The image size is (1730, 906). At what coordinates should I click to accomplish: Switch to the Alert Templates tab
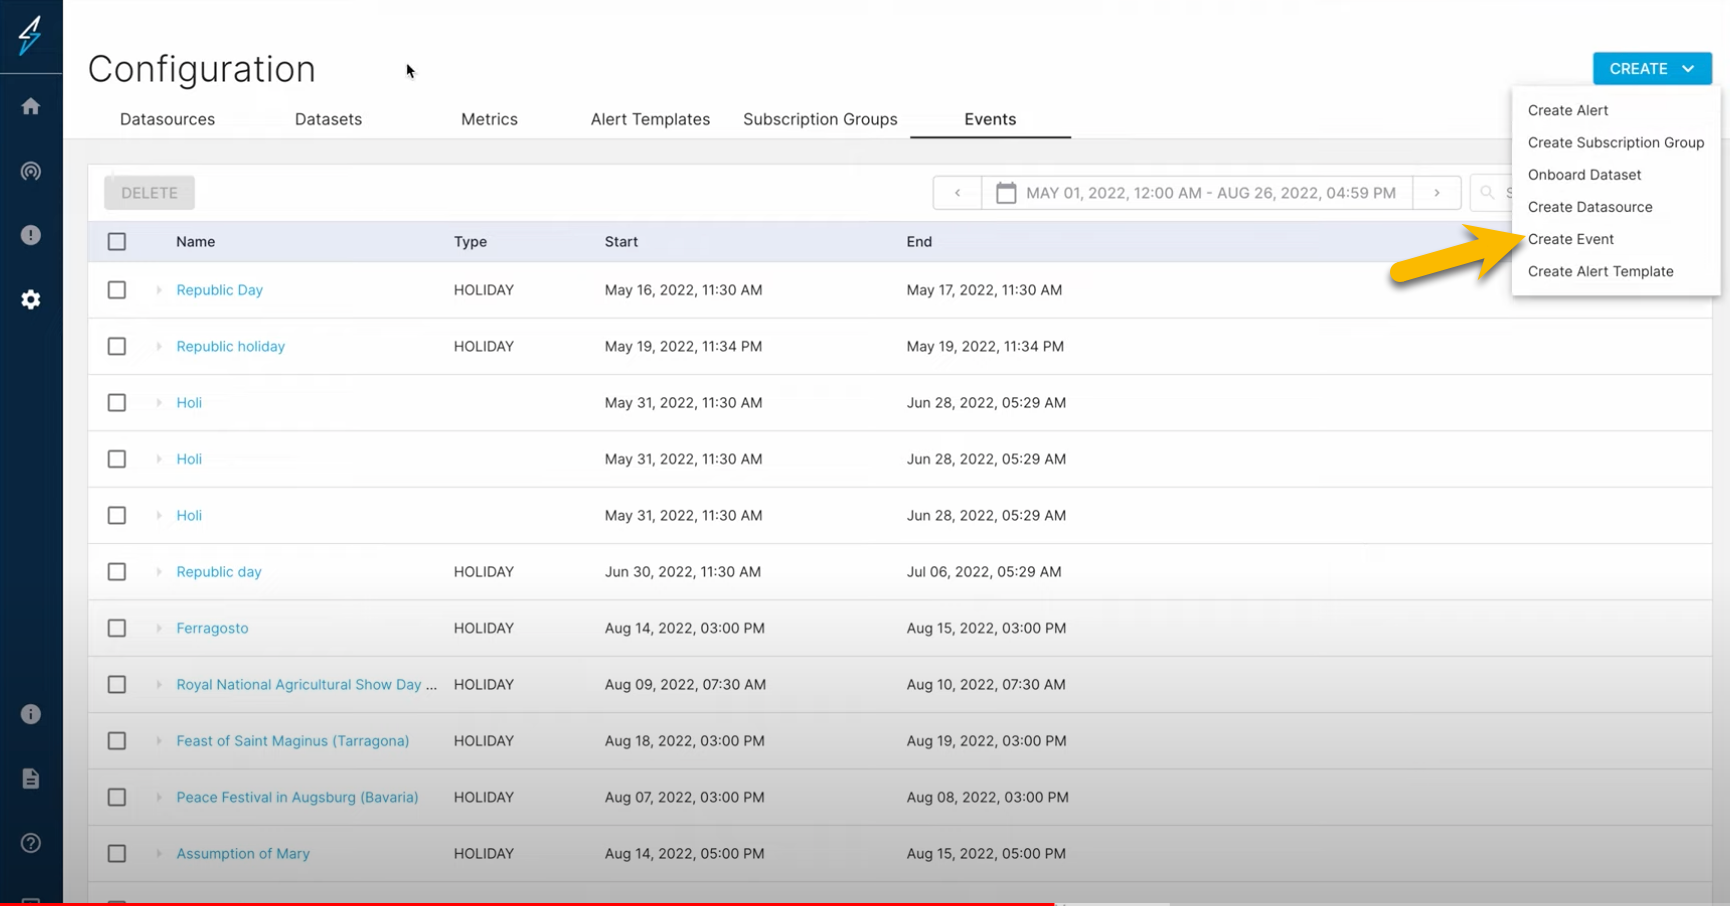[x=650, y=119]
